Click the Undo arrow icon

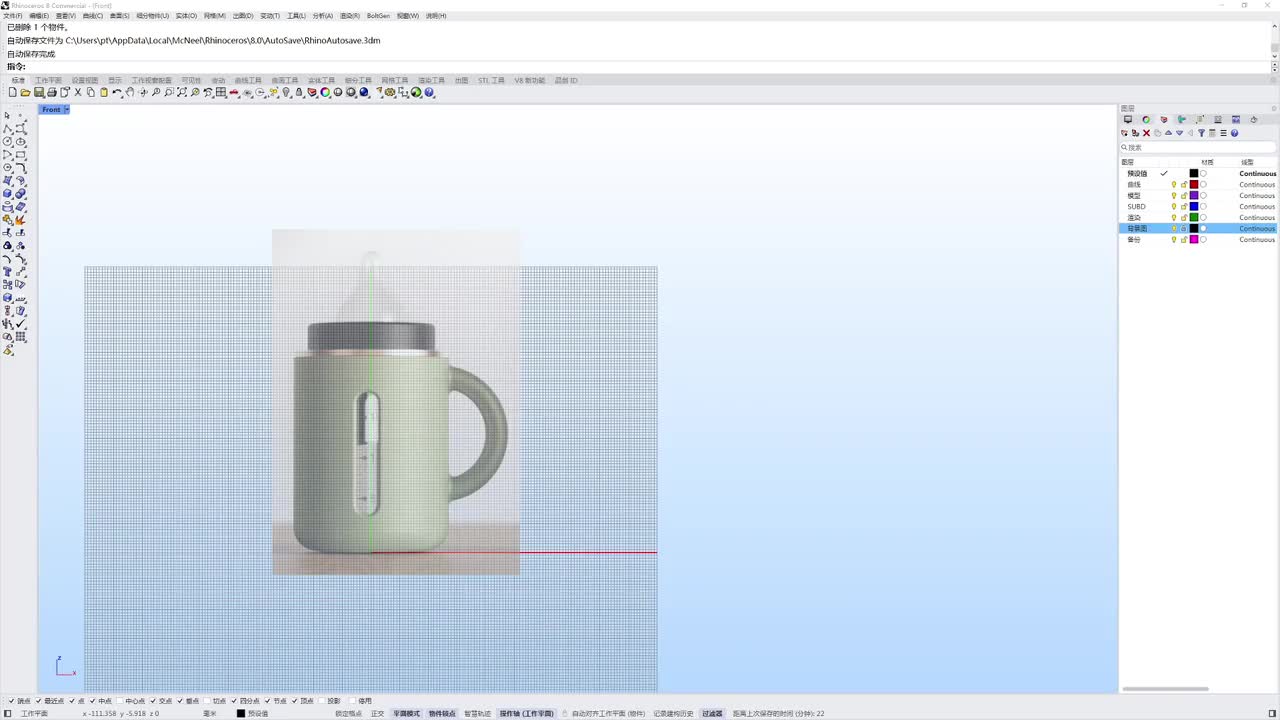pos(117,92)
